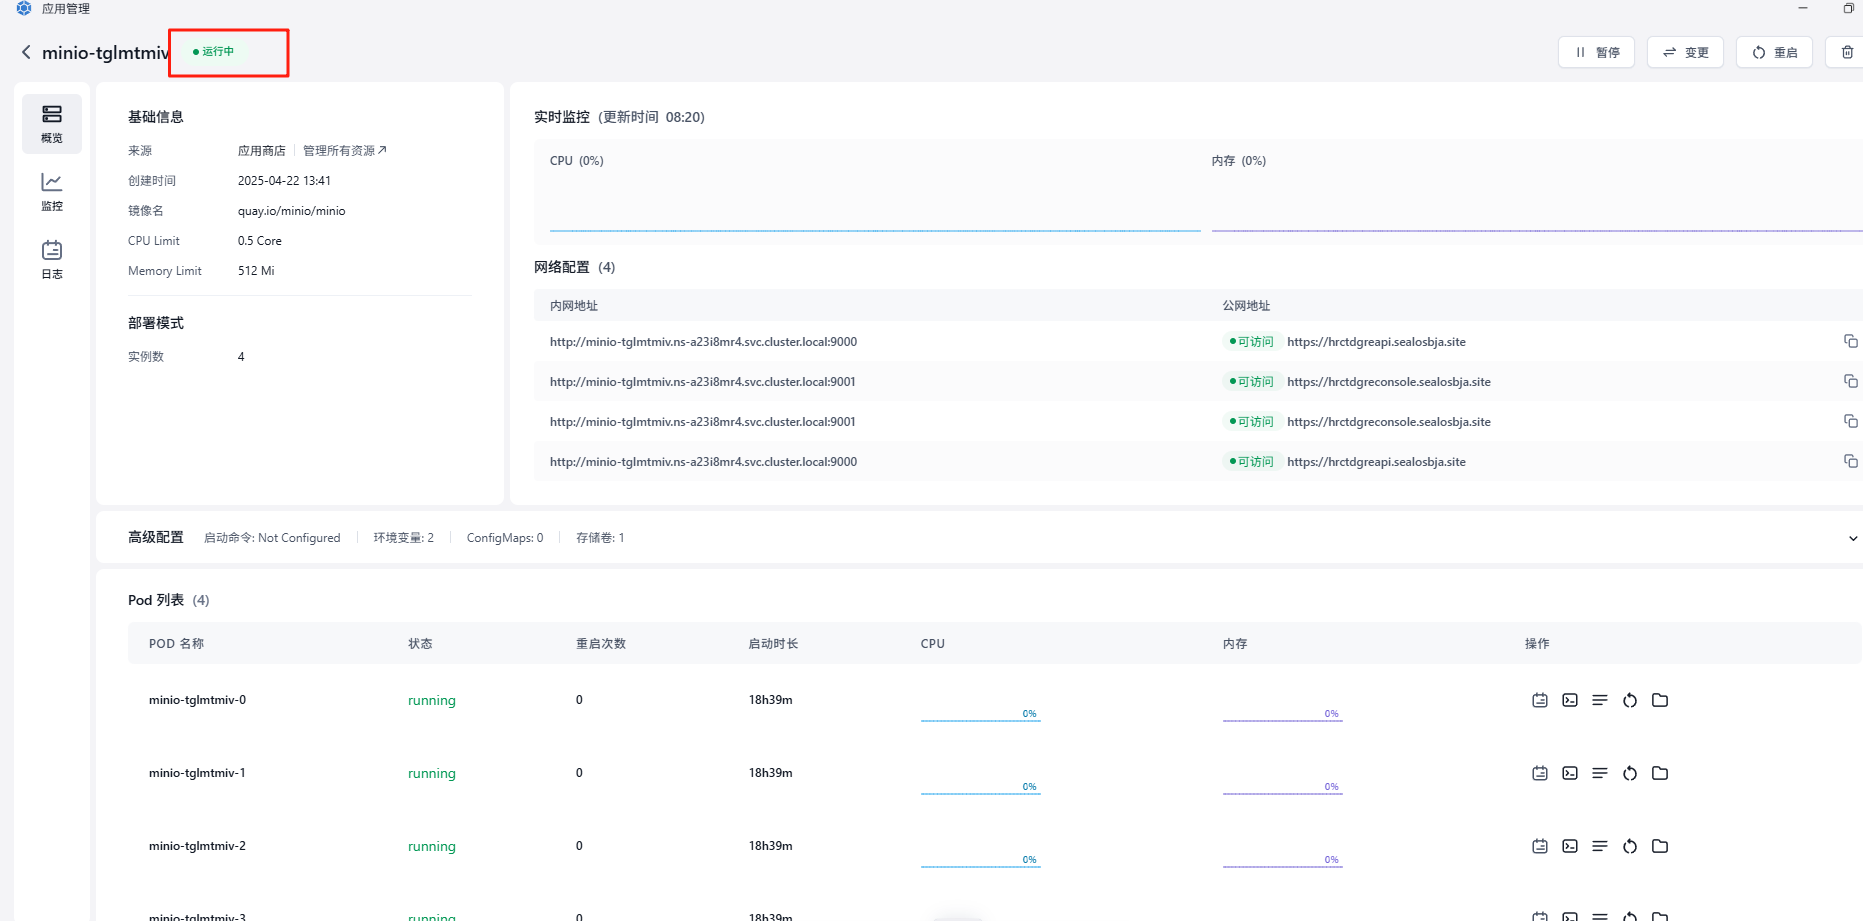Copy the public address in the first network row

point(1851,341)
